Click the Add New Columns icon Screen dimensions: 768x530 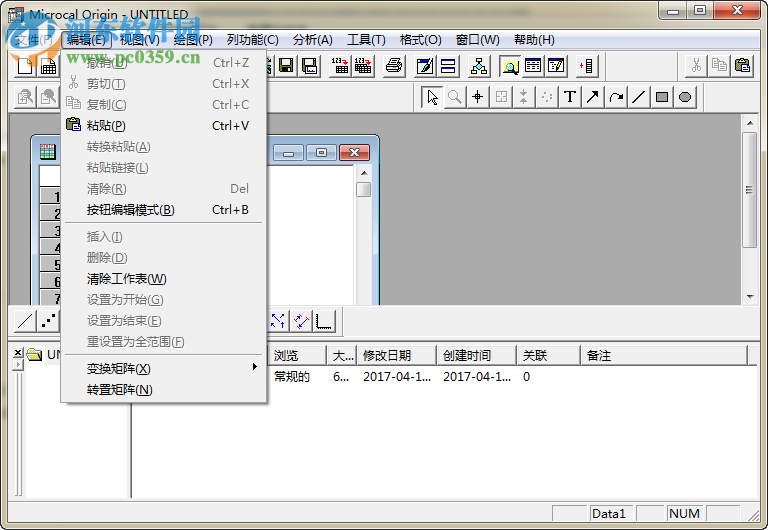[587, 66]
